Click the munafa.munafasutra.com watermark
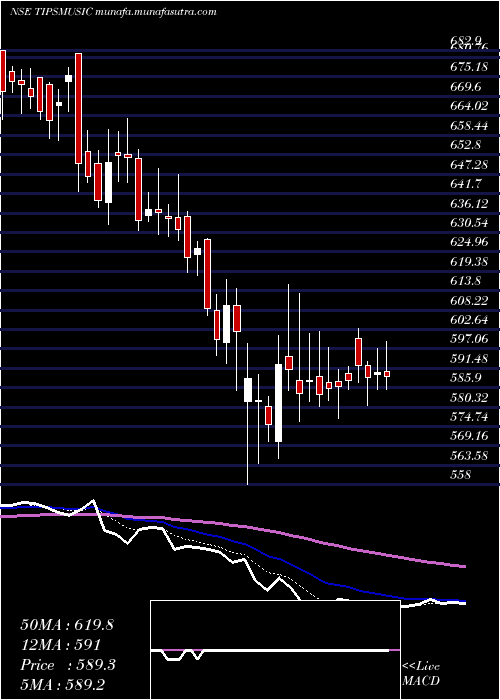 (x=156, y=12)
